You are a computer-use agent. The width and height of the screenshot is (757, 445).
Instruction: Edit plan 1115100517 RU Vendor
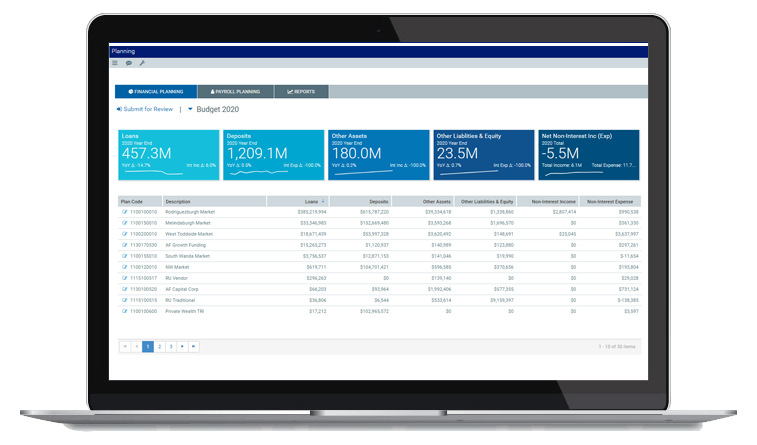point(125,278)
